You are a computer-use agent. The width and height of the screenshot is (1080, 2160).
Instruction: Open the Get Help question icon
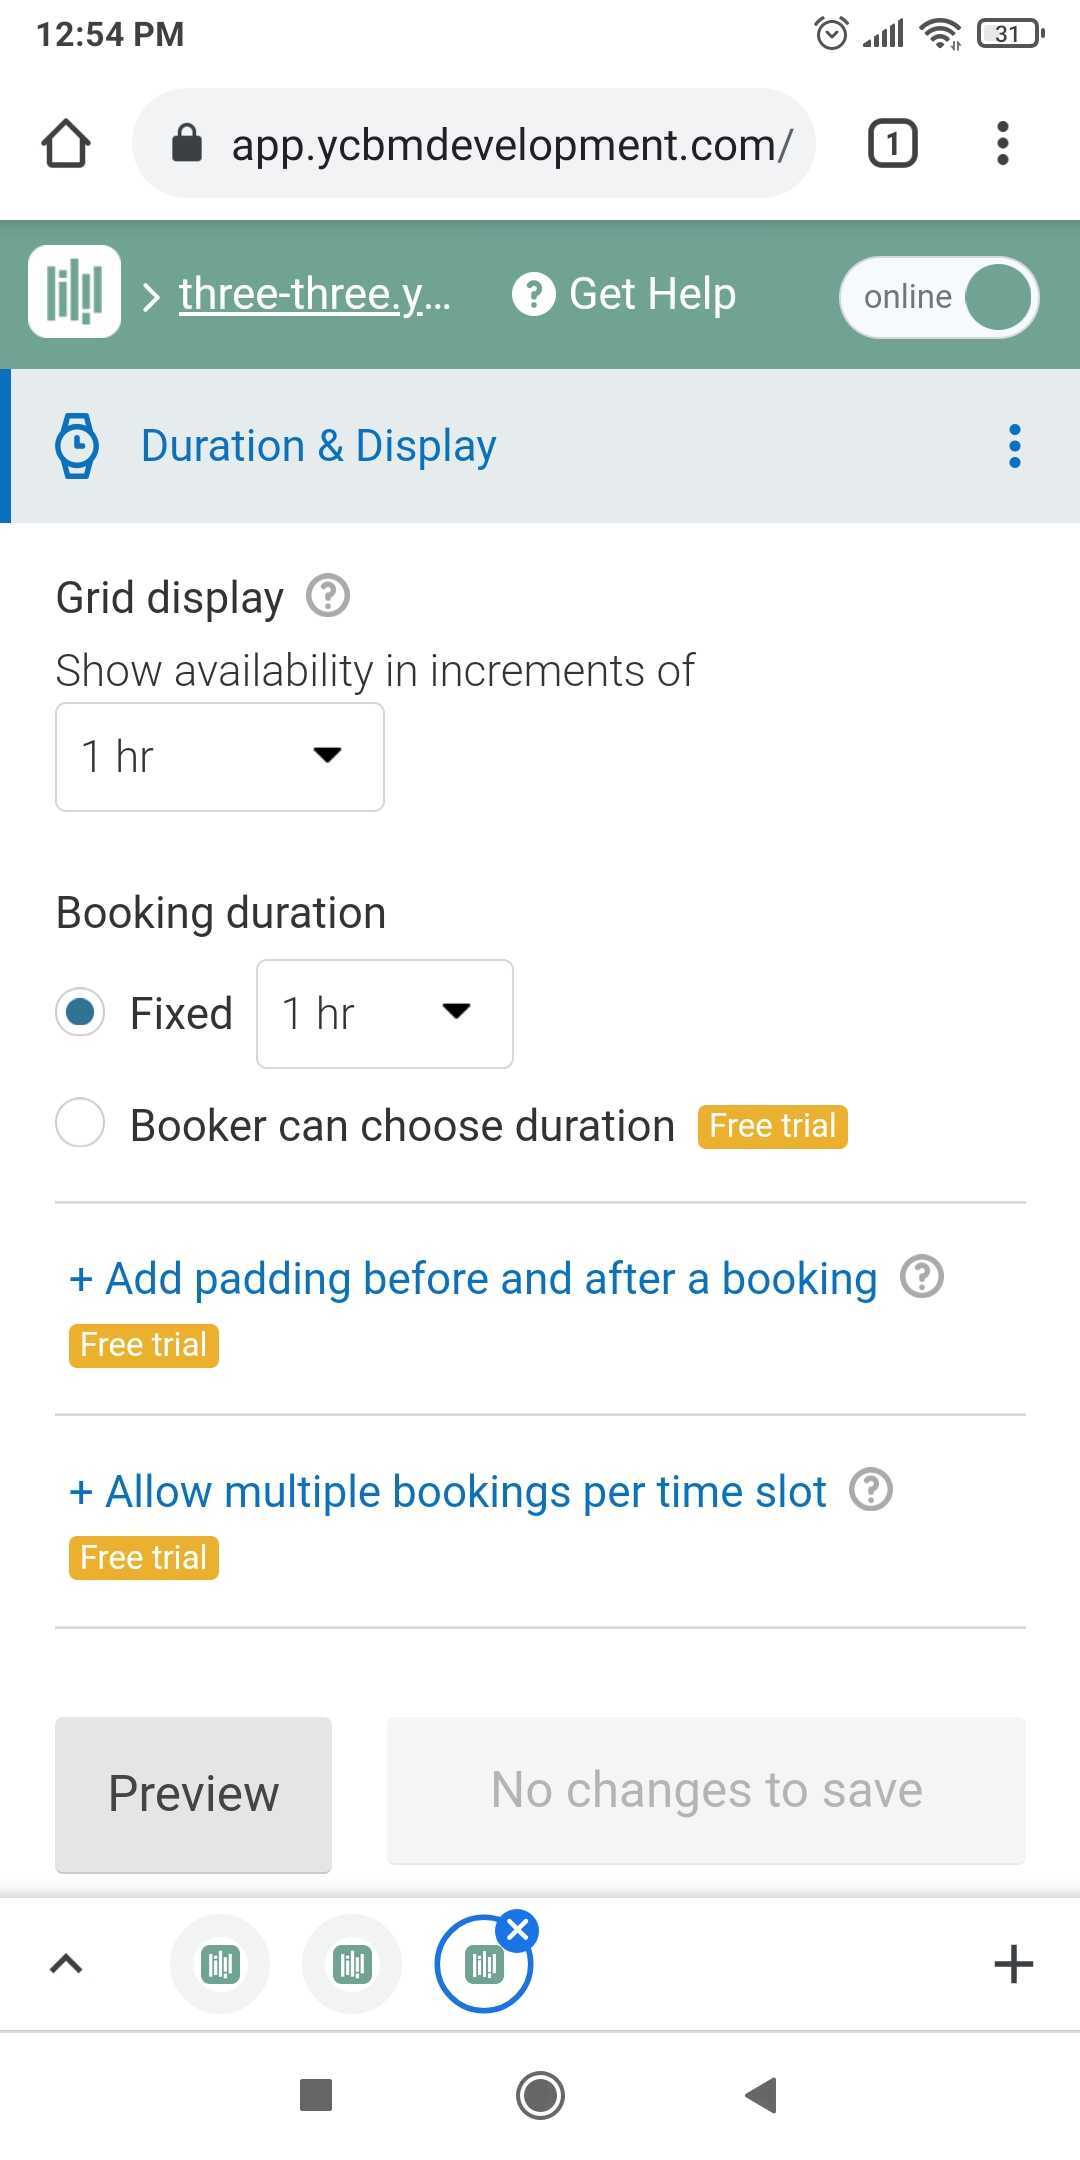[x=533, y=294]
